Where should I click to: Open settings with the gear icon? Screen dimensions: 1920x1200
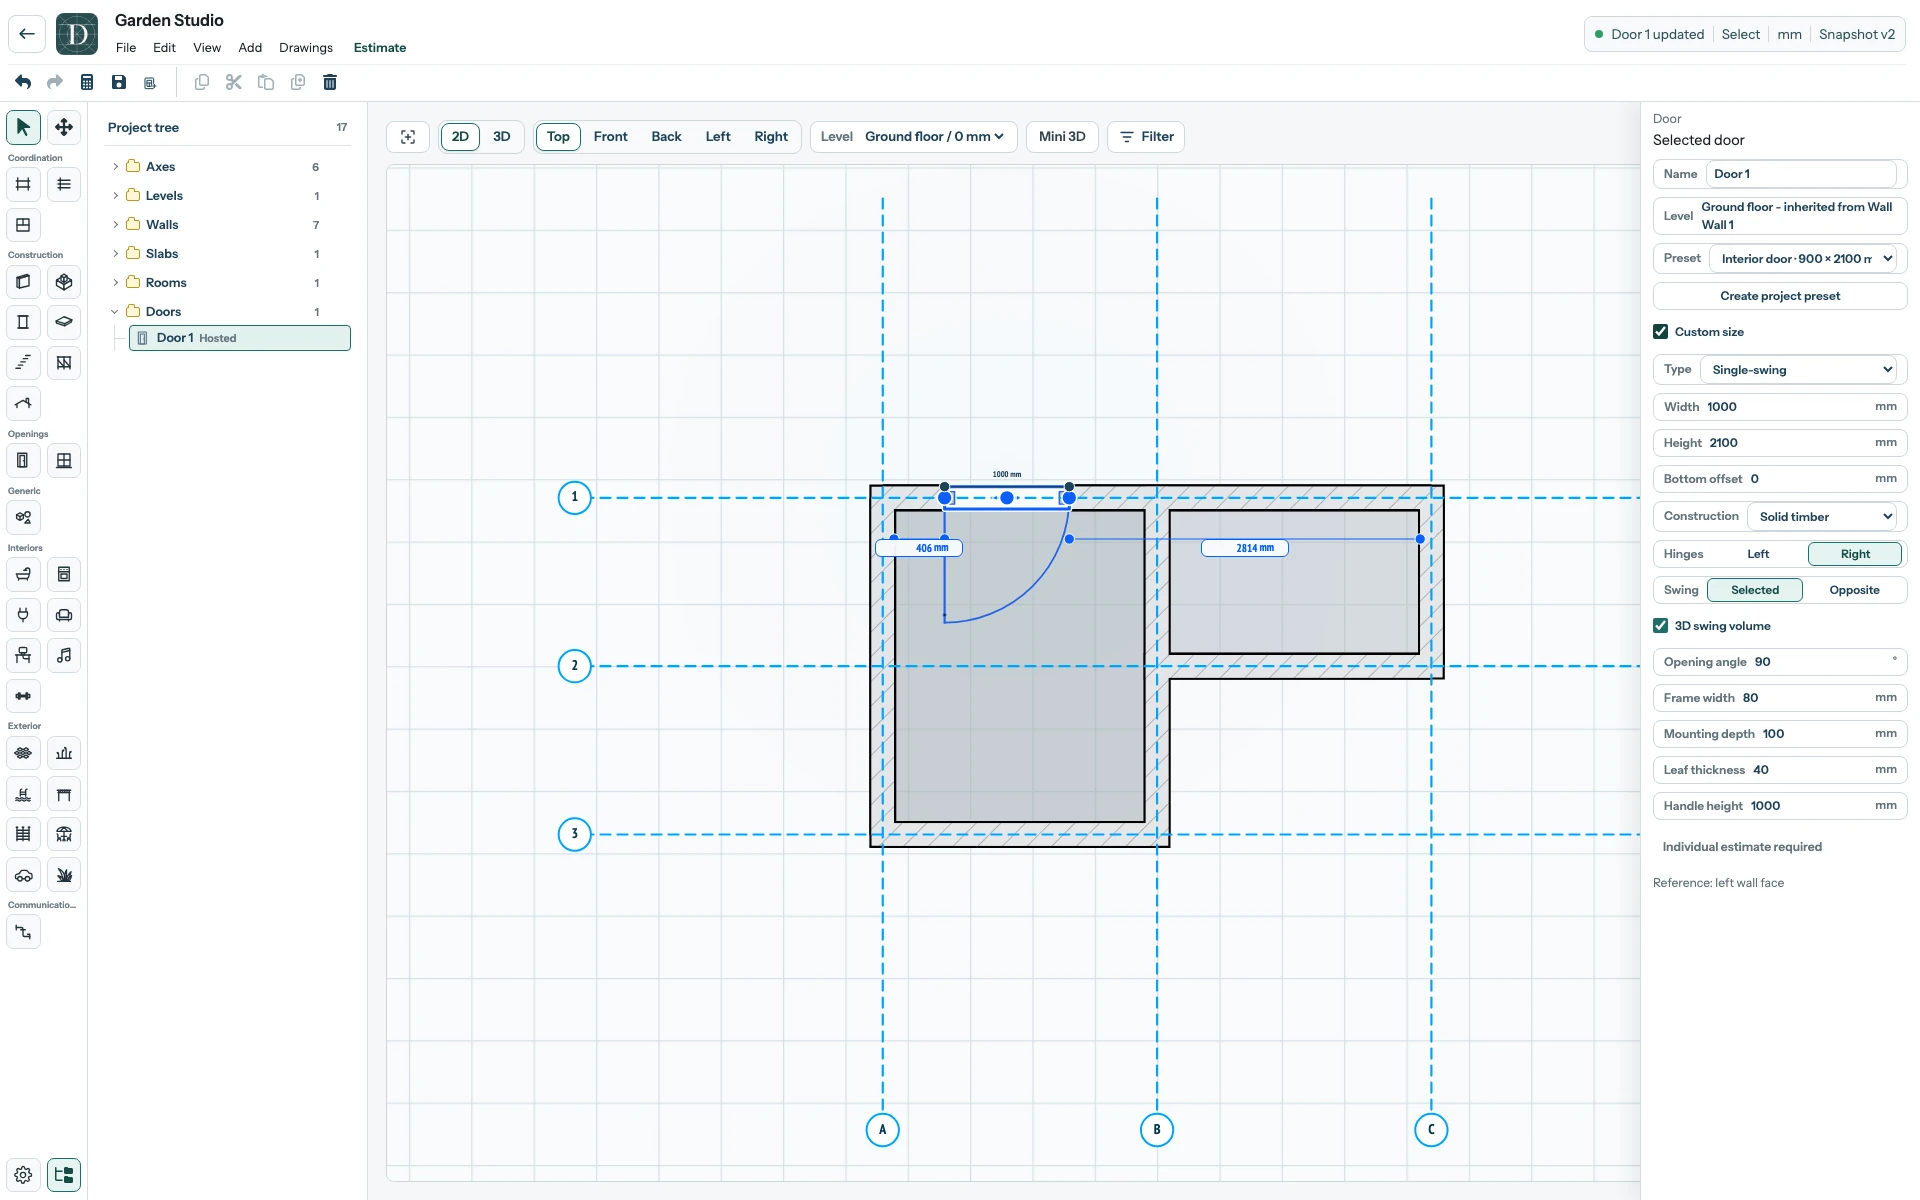point(23,1175)
